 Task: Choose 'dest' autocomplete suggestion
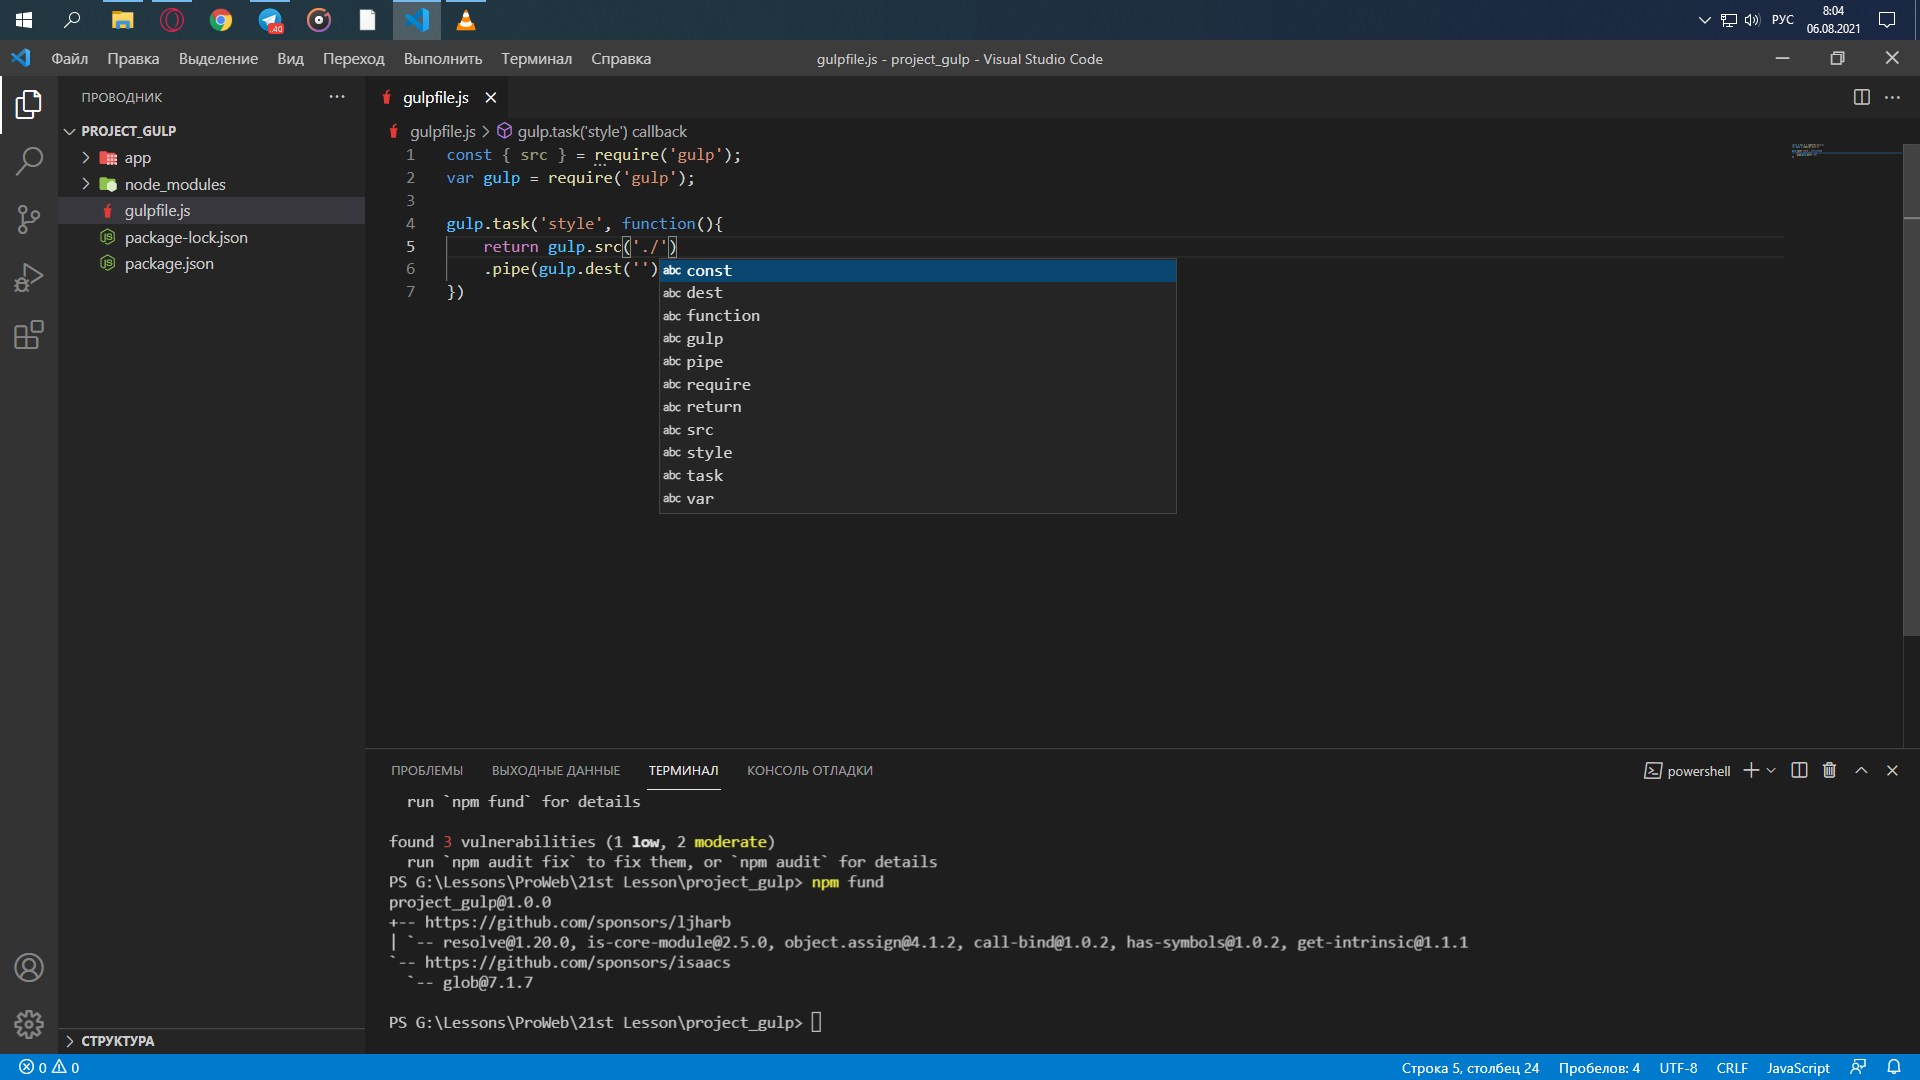click(917, 293)
